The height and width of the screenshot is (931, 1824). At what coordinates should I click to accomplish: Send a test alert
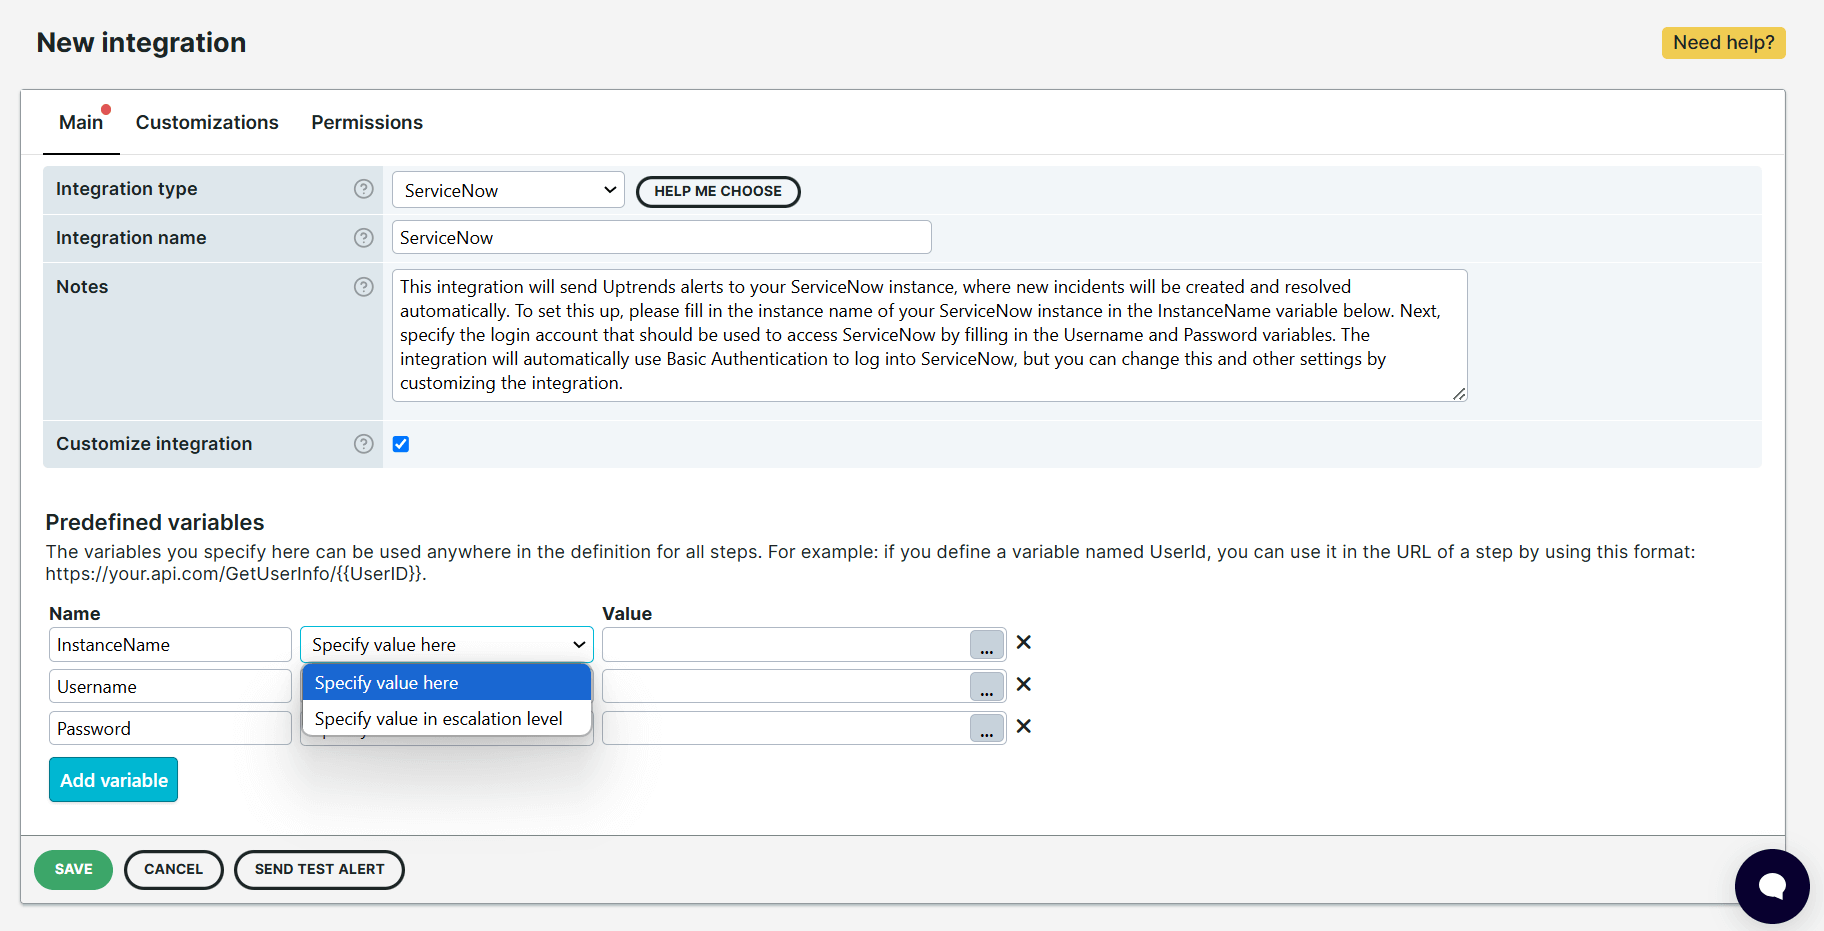(319, 869)
